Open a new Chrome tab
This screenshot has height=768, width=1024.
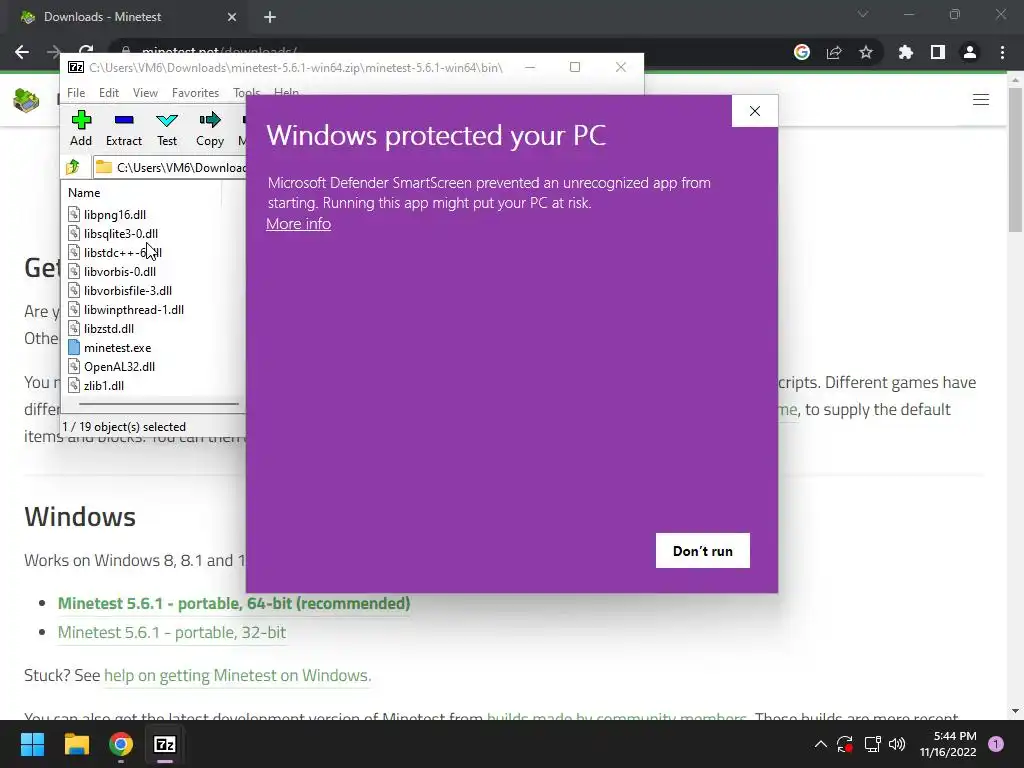click(270, 17)
